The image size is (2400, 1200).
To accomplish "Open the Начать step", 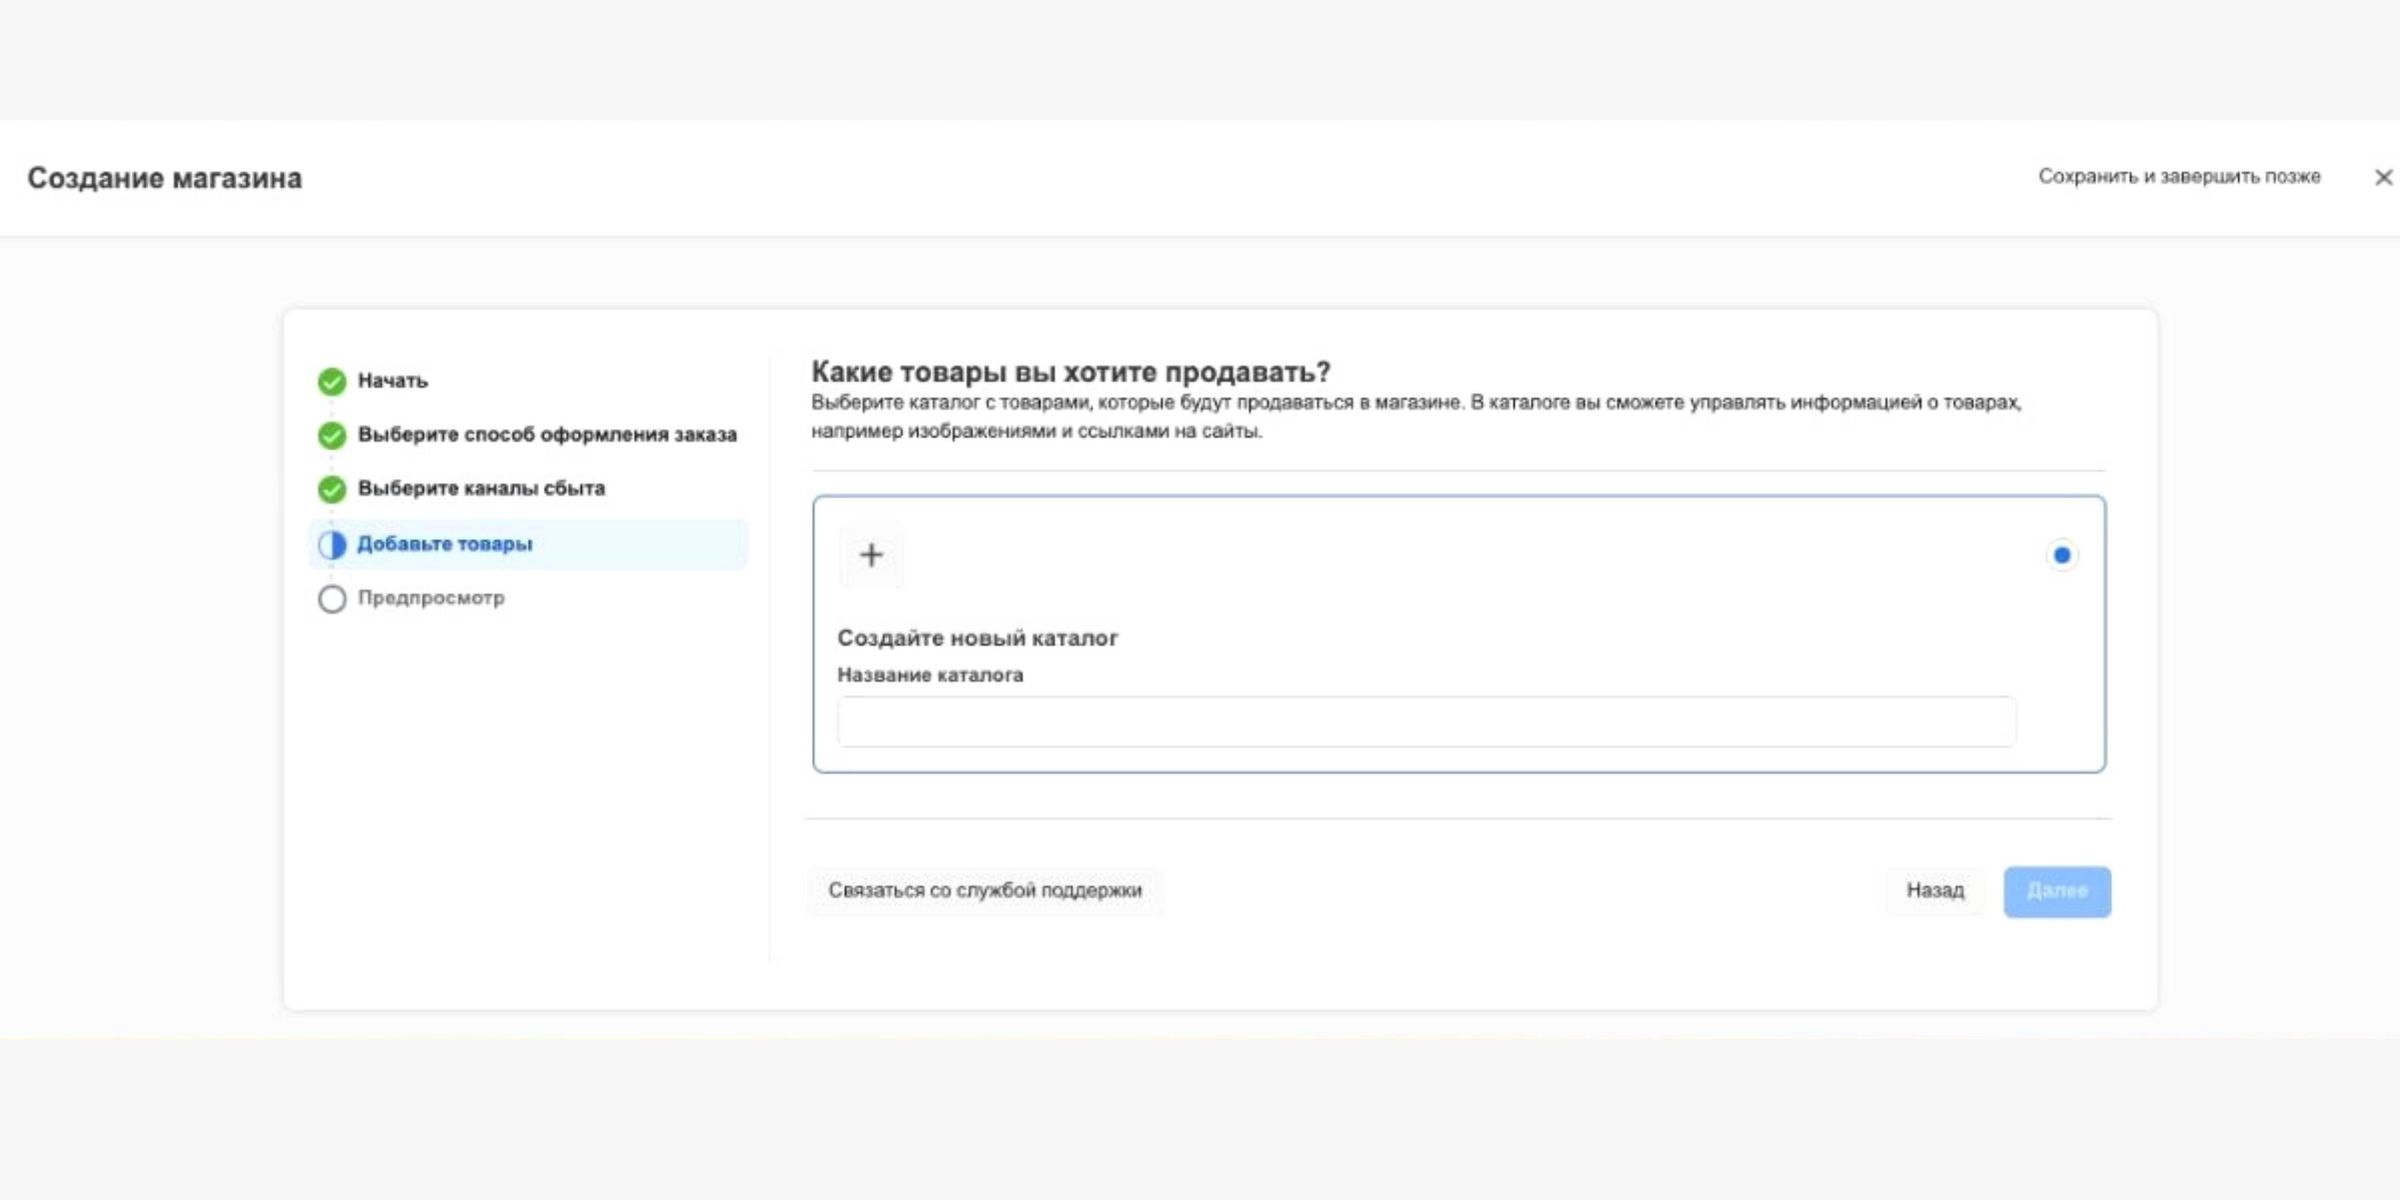I will tap(393, 381).
